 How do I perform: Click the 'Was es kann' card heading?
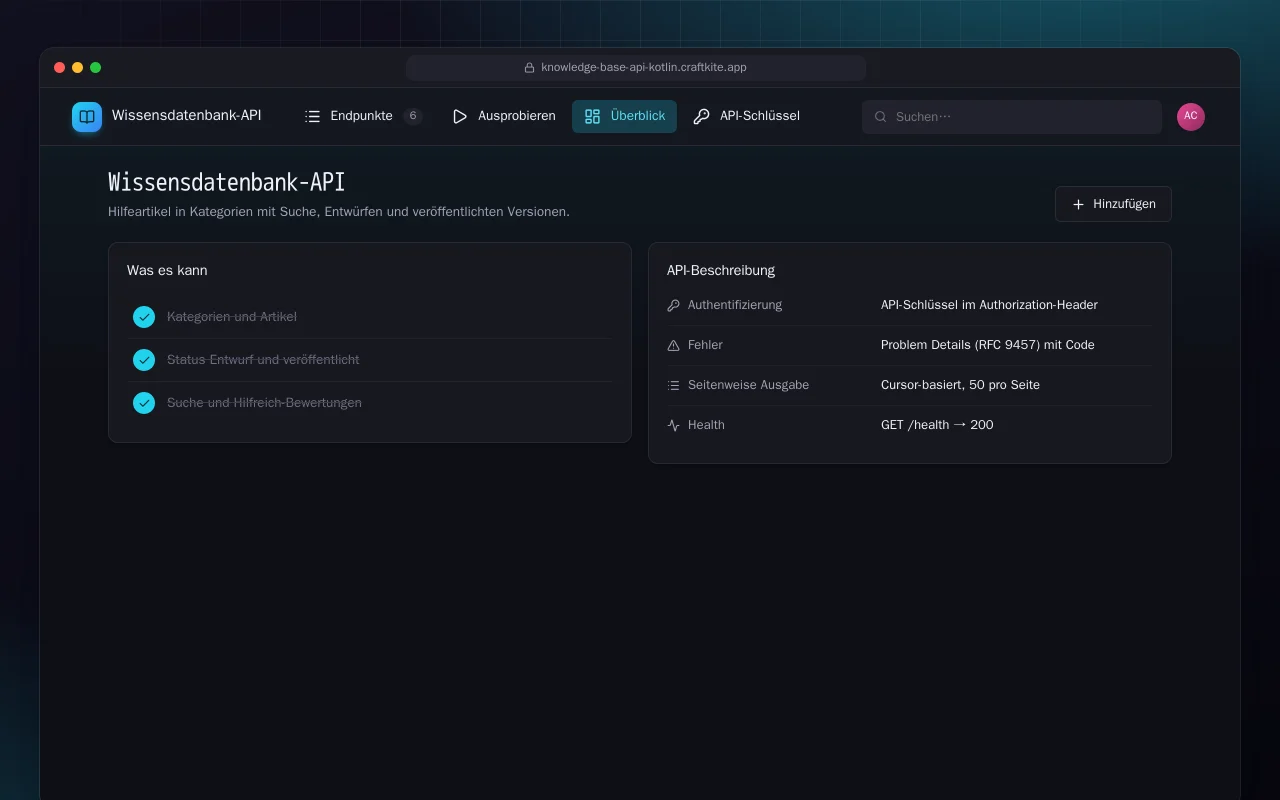167,270
